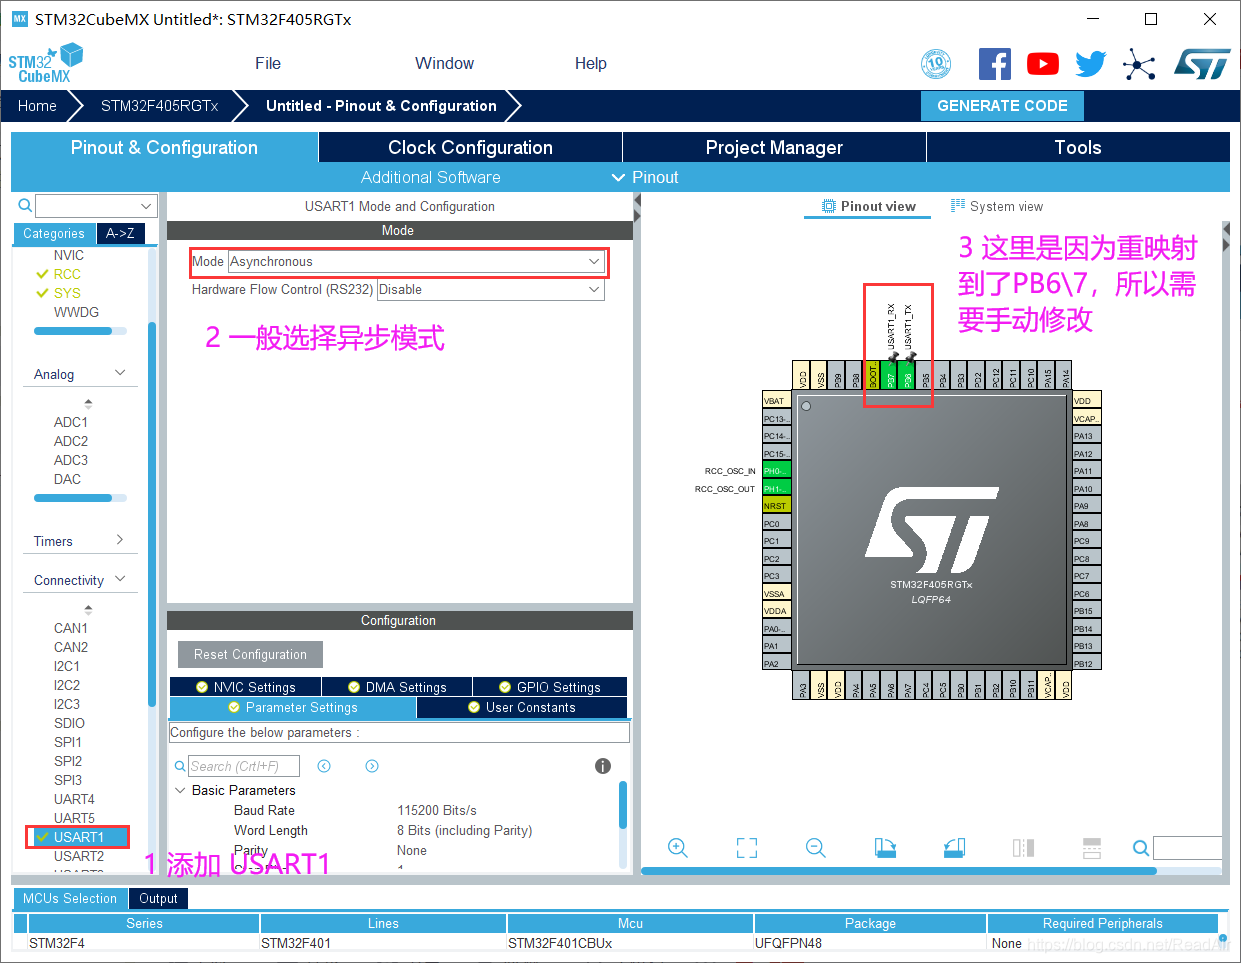Rotate the chip view counterclockwise
Viewport: 1241px width, 963px height.
[954, 848]
